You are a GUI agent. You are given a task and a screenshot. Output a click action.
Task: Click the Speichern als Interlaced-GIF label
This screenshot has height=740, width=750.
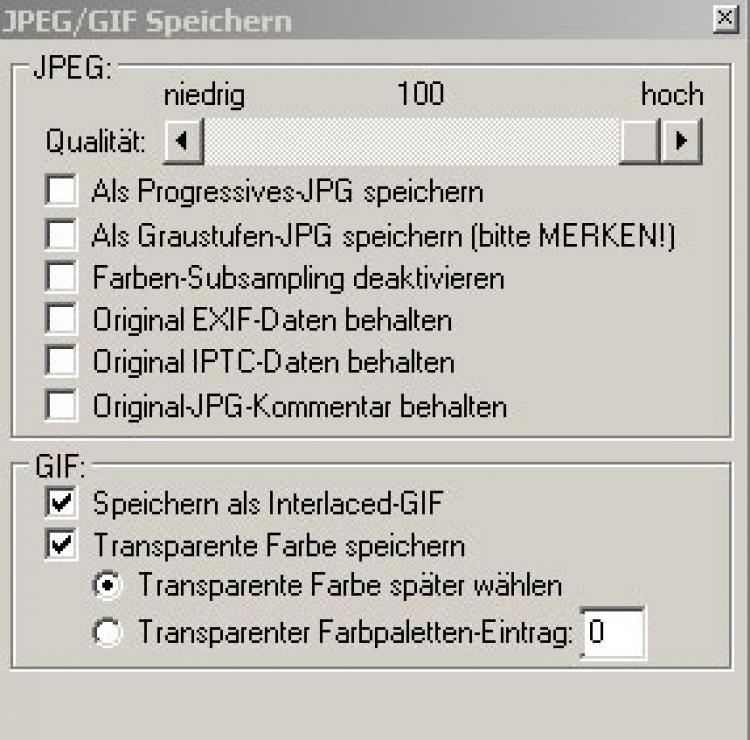(268, 503)
